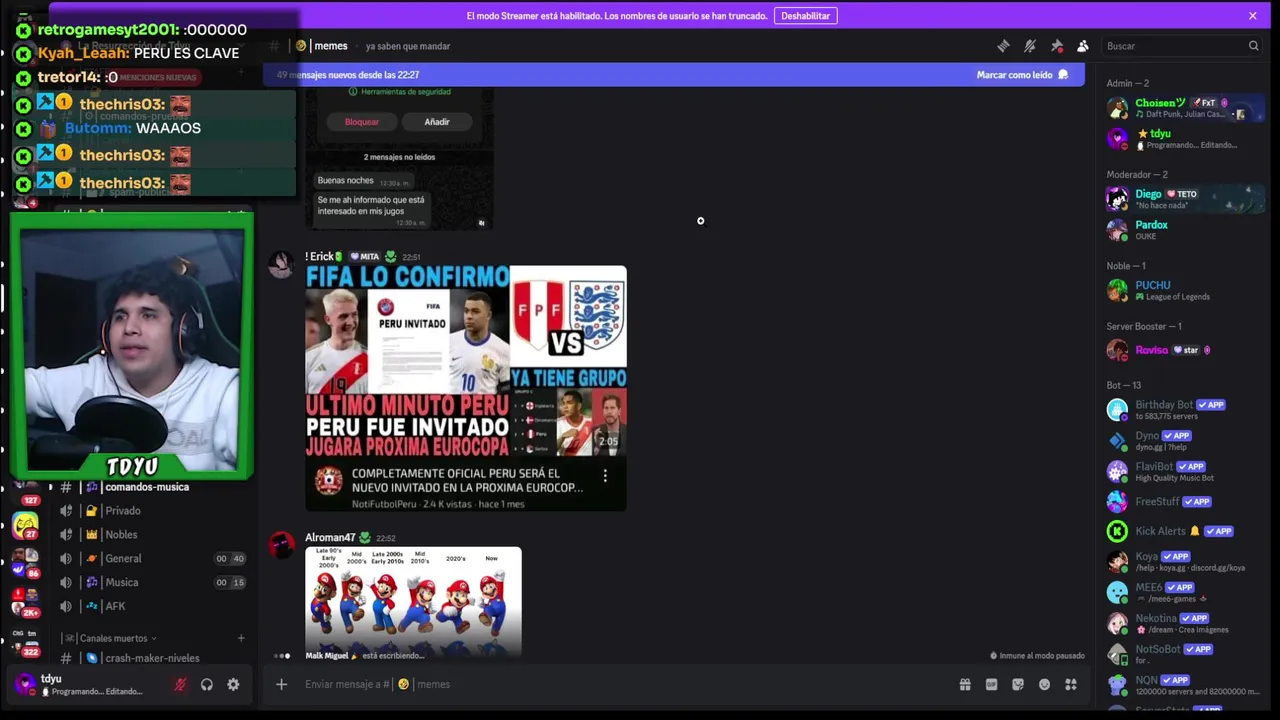Open server folder with 2K+ badge
Screen dimensions: 1280x720
coord(26,600)
